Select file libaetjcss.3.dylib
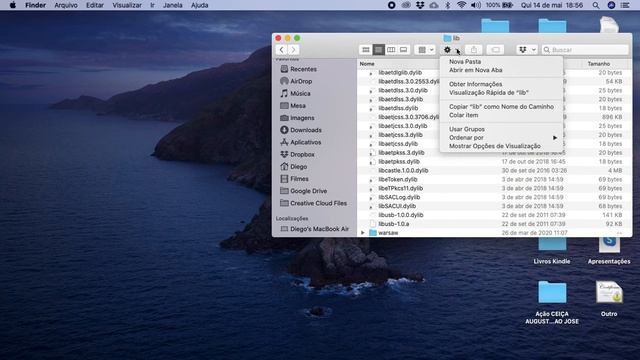This screenshot has height=360, width=640. 400,135
